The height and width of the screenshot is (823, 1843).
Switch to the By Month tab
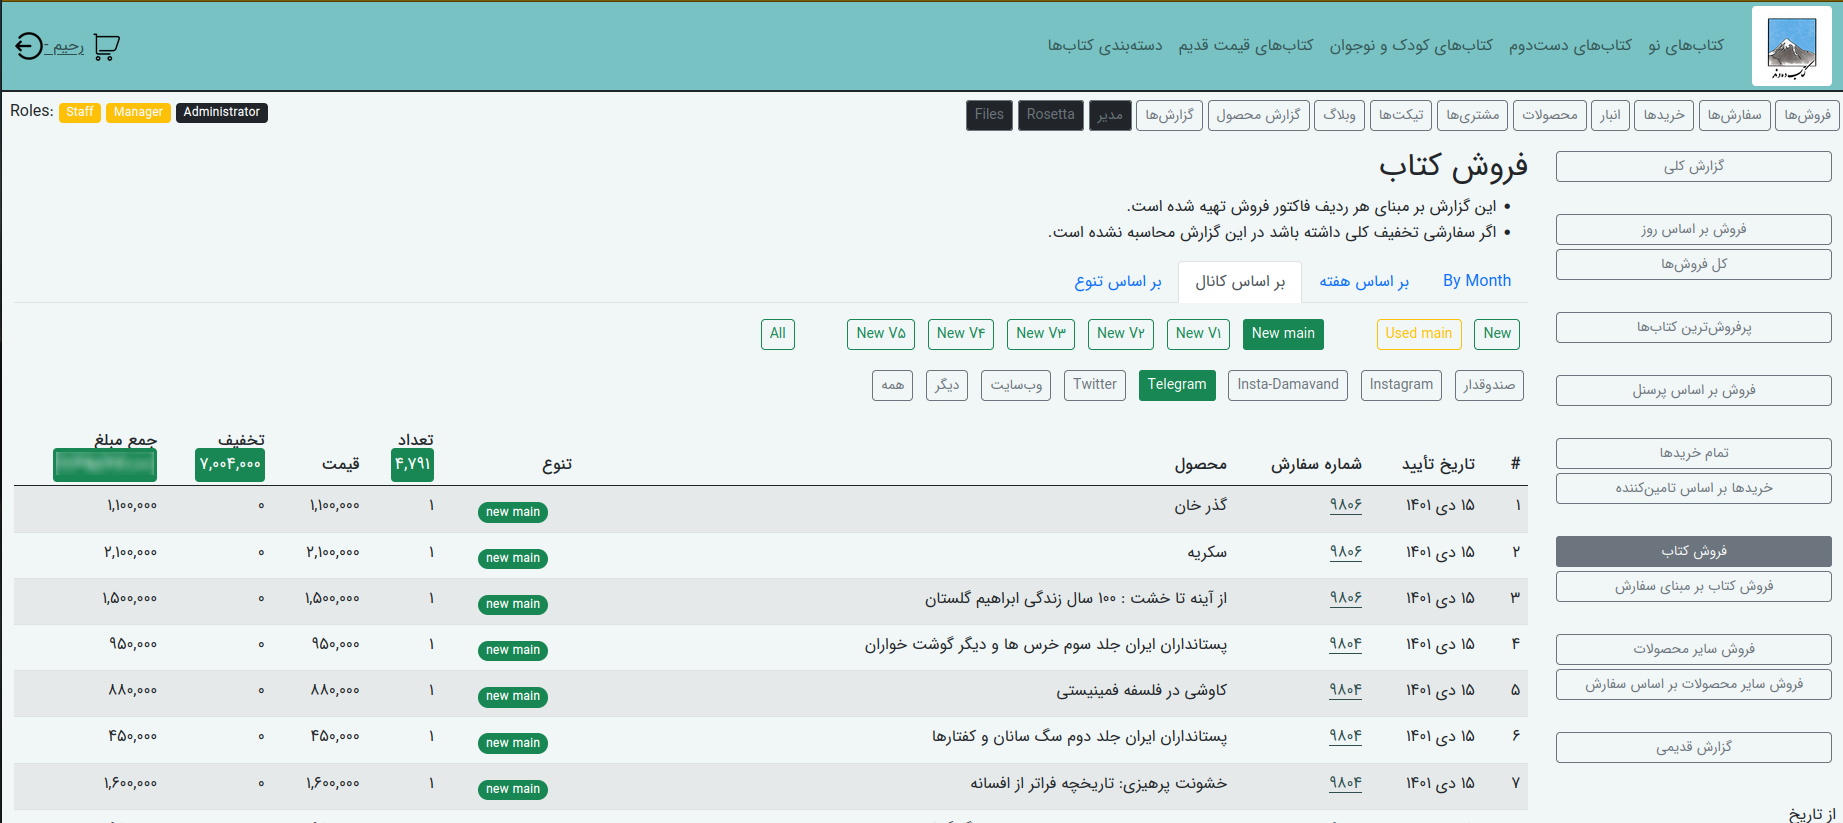[1476, 281]
